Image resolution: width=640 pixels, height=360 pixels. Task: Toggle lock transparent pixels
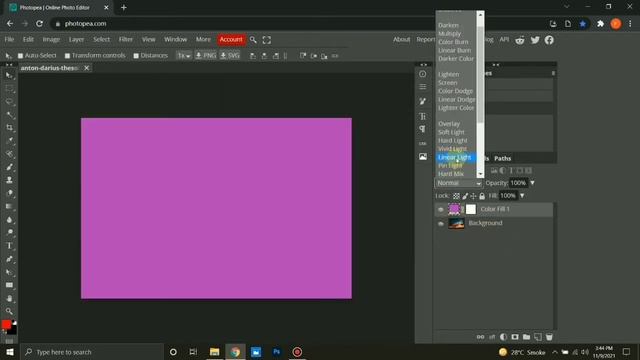coord(456,196)
